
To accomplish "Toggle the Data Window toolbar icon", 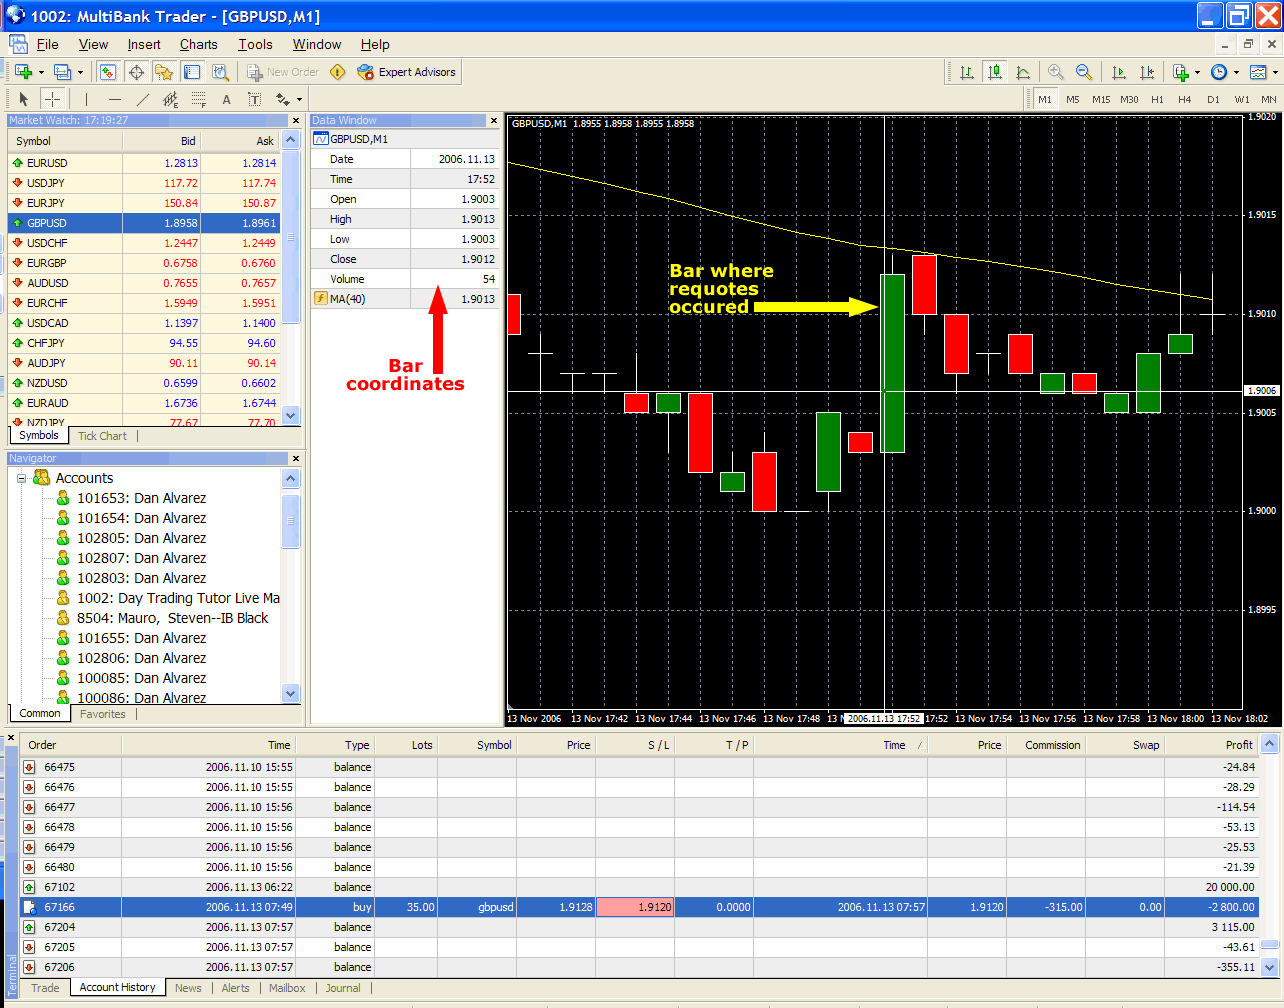I will (x=136, y=72).
